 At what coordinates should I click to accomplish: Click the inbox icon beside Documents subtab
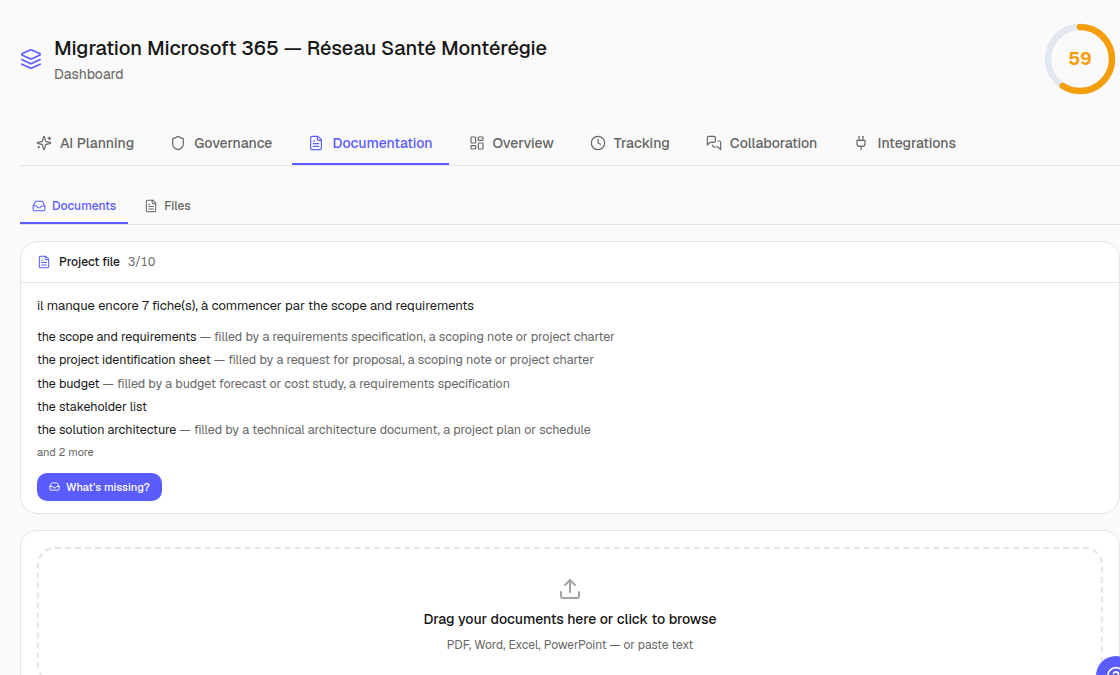coord(39,206)
